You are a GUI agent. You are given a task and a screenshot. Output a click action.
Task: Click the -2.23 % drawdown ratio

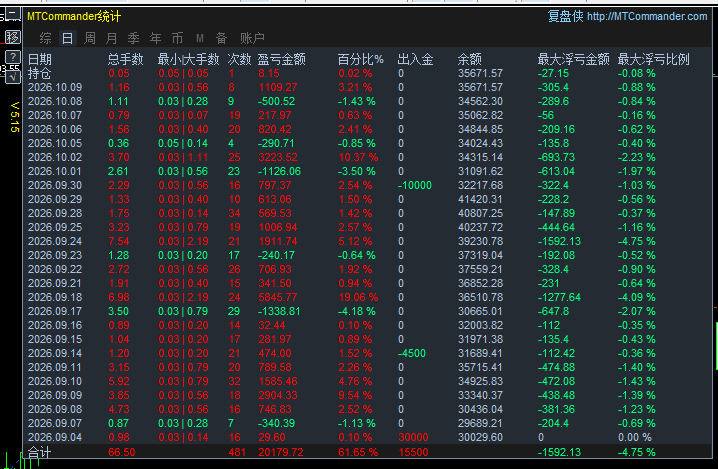coord(636,157)
